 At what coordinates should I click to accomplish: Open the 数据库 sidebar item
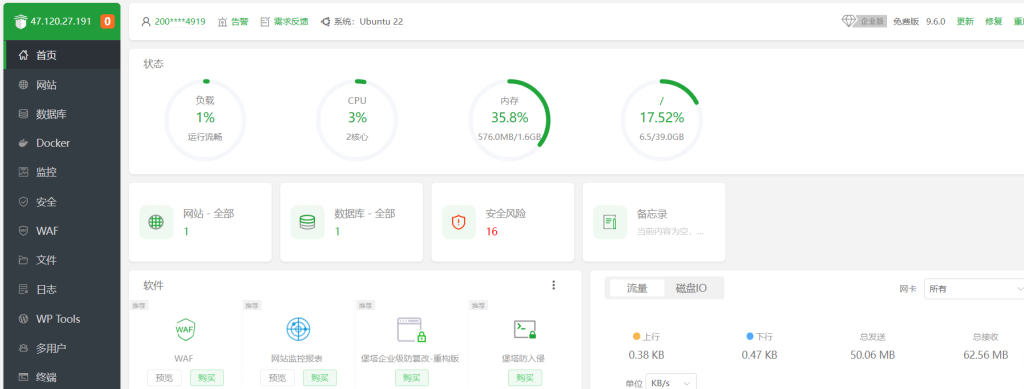[62, 114]
